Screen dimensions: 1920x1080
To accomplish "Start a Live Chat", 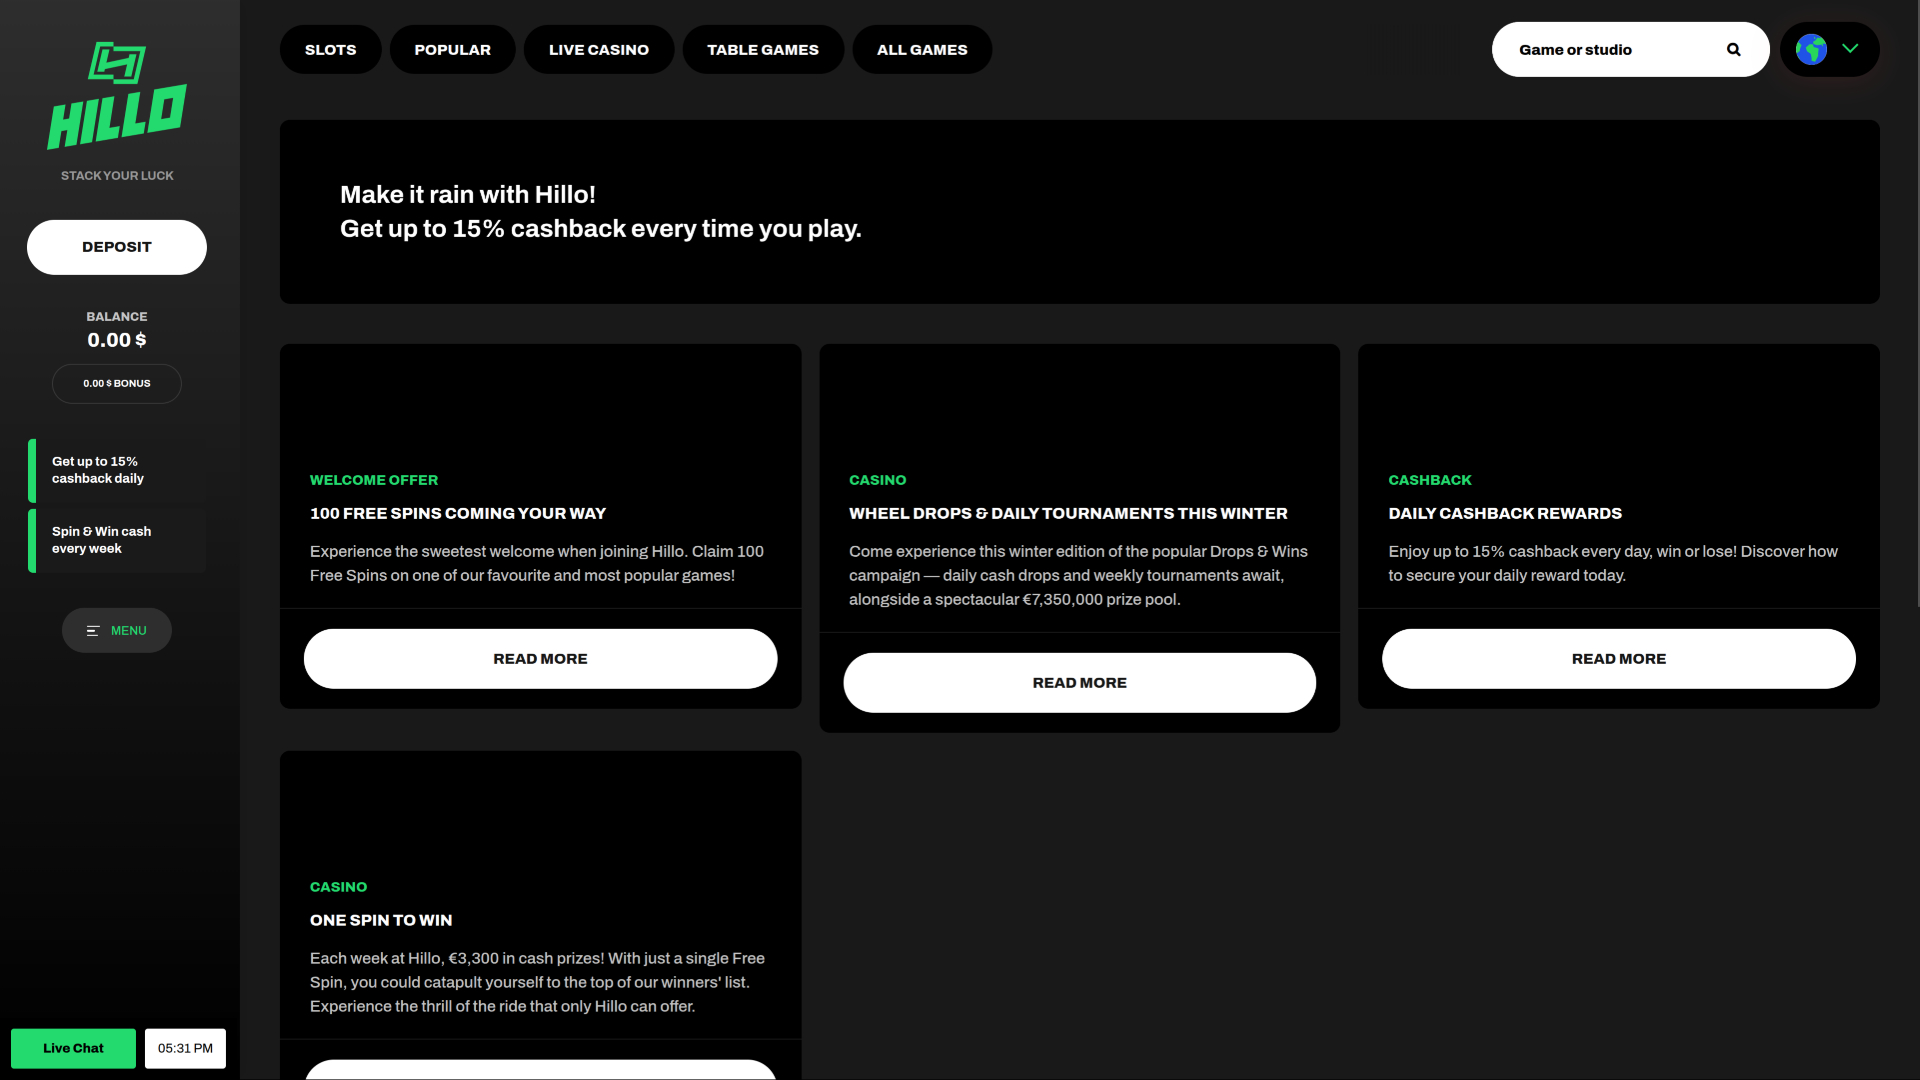I will click(73, 1048).
